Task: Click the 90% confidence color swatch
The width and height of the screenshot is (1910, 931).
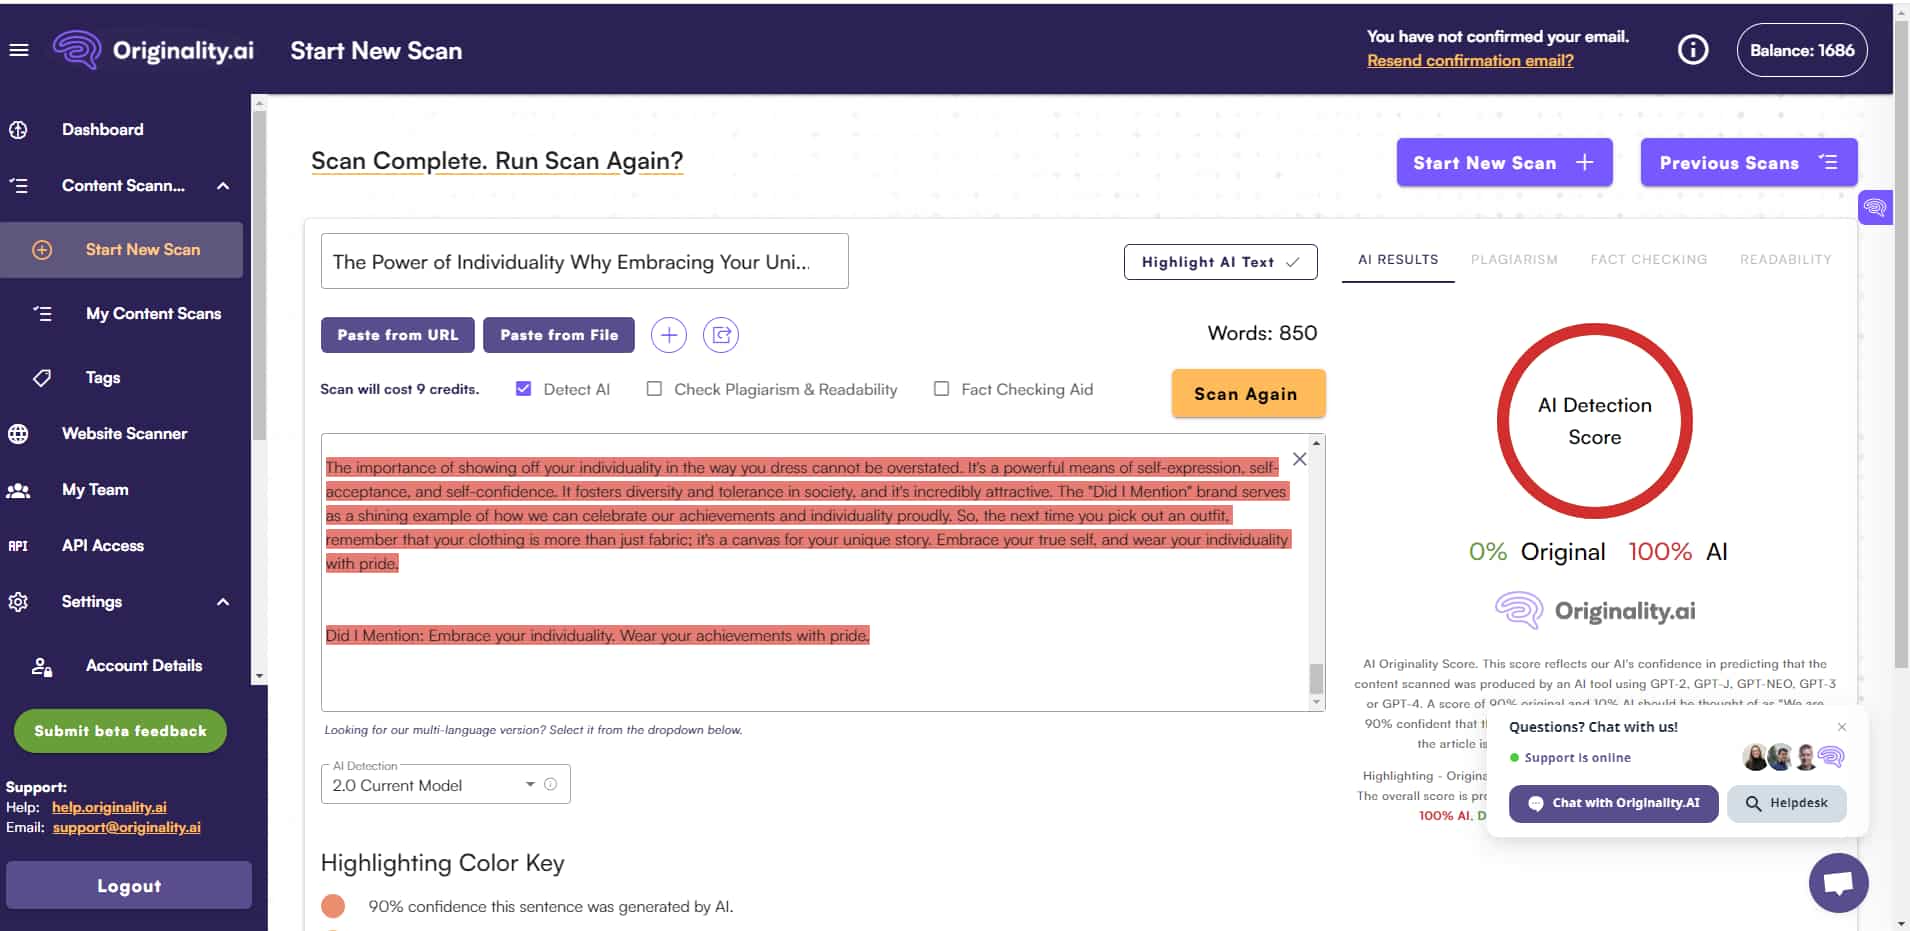Action: click(x=333, y=907)
